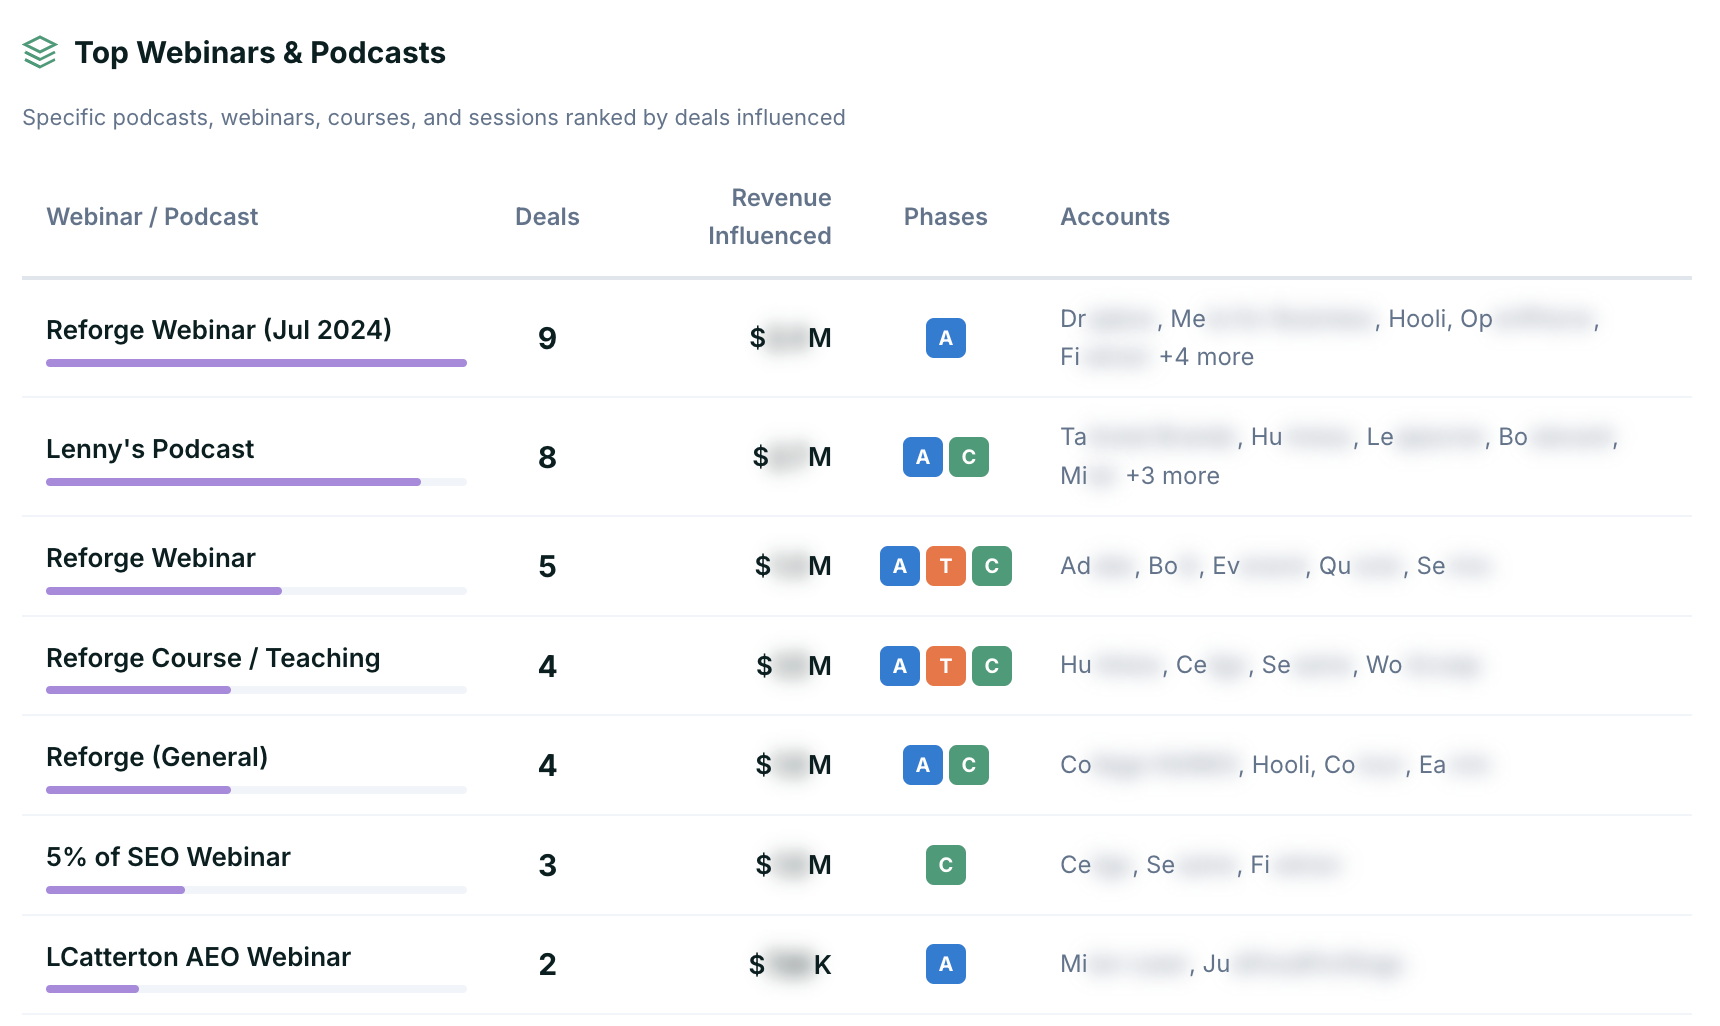Click the orange T badge in Reforge Course / Teaching row
This screenshot has height=1026, width=1720.
click(x=945, y=666)
